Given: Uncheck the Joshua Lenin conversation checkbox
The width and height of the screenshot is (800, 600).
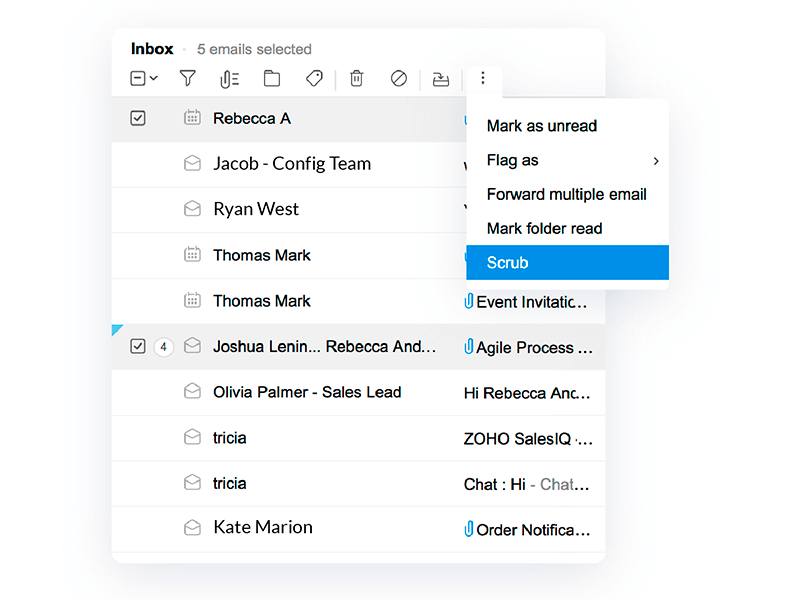Looking at the screenshot, I should pyautogui.click(x=138, y=347).
